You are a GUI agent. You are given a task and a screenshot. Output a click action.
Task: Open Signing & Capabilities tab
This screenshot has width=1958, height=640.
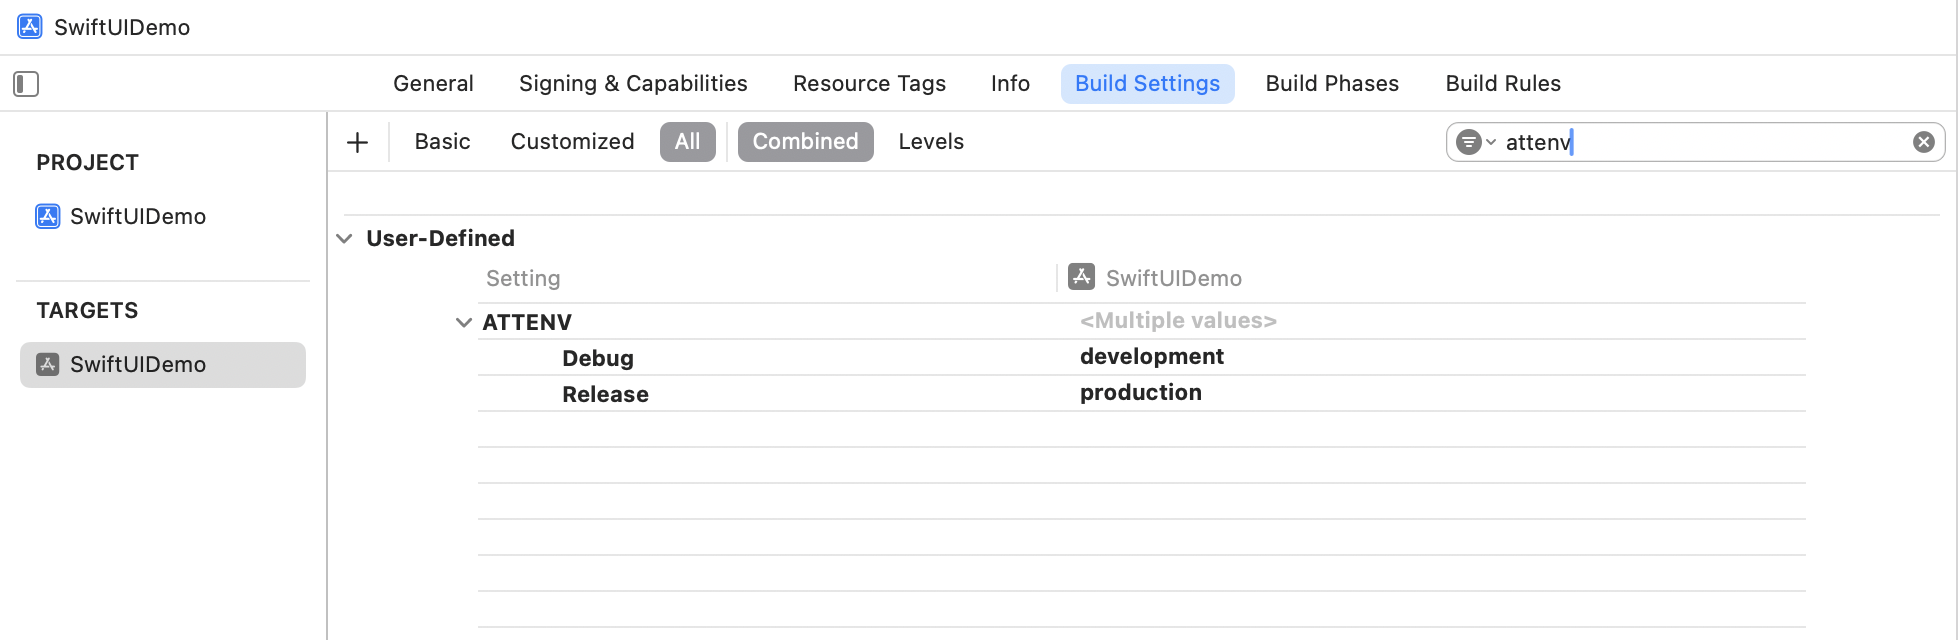click(x=633, y=84)
